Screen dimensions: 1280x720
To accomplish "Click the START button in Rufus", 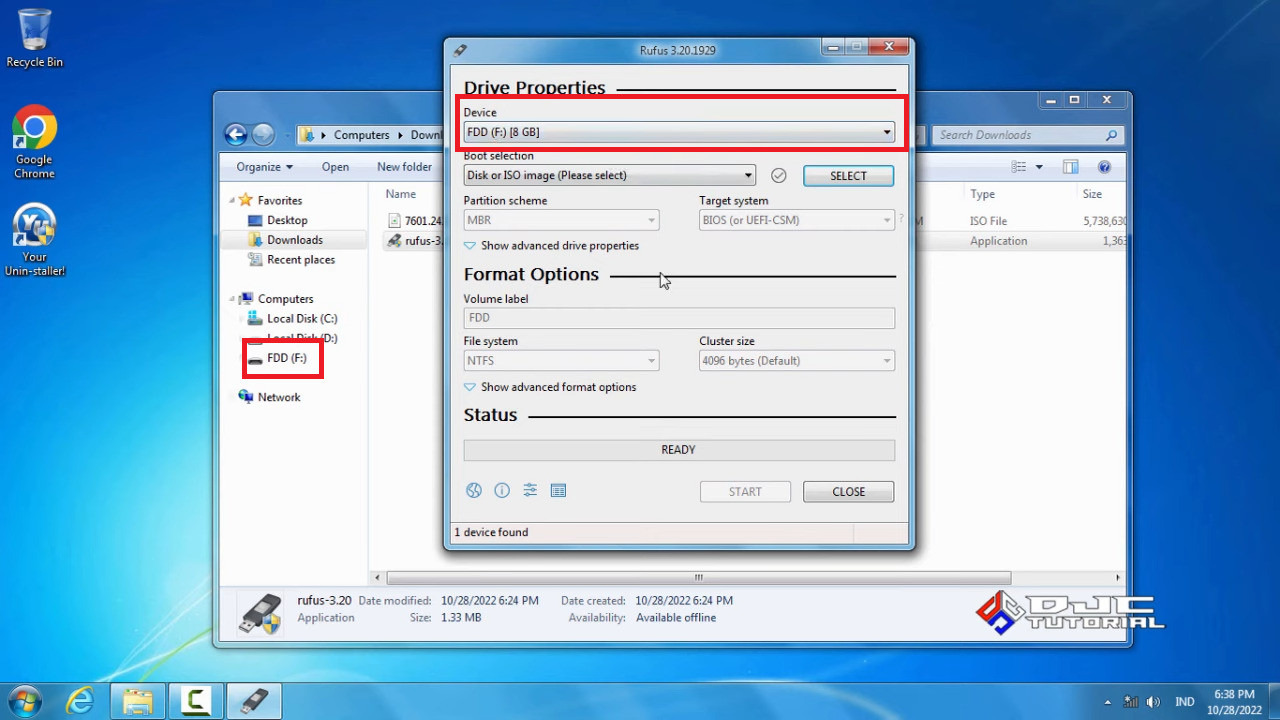I will coord(745,492).
